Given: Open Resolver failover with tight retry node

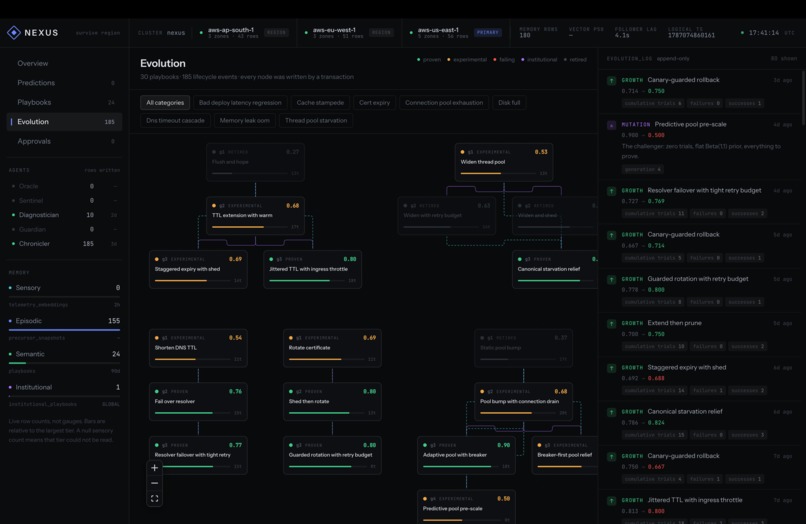Looking at the screenshot, I should [198, 456].
